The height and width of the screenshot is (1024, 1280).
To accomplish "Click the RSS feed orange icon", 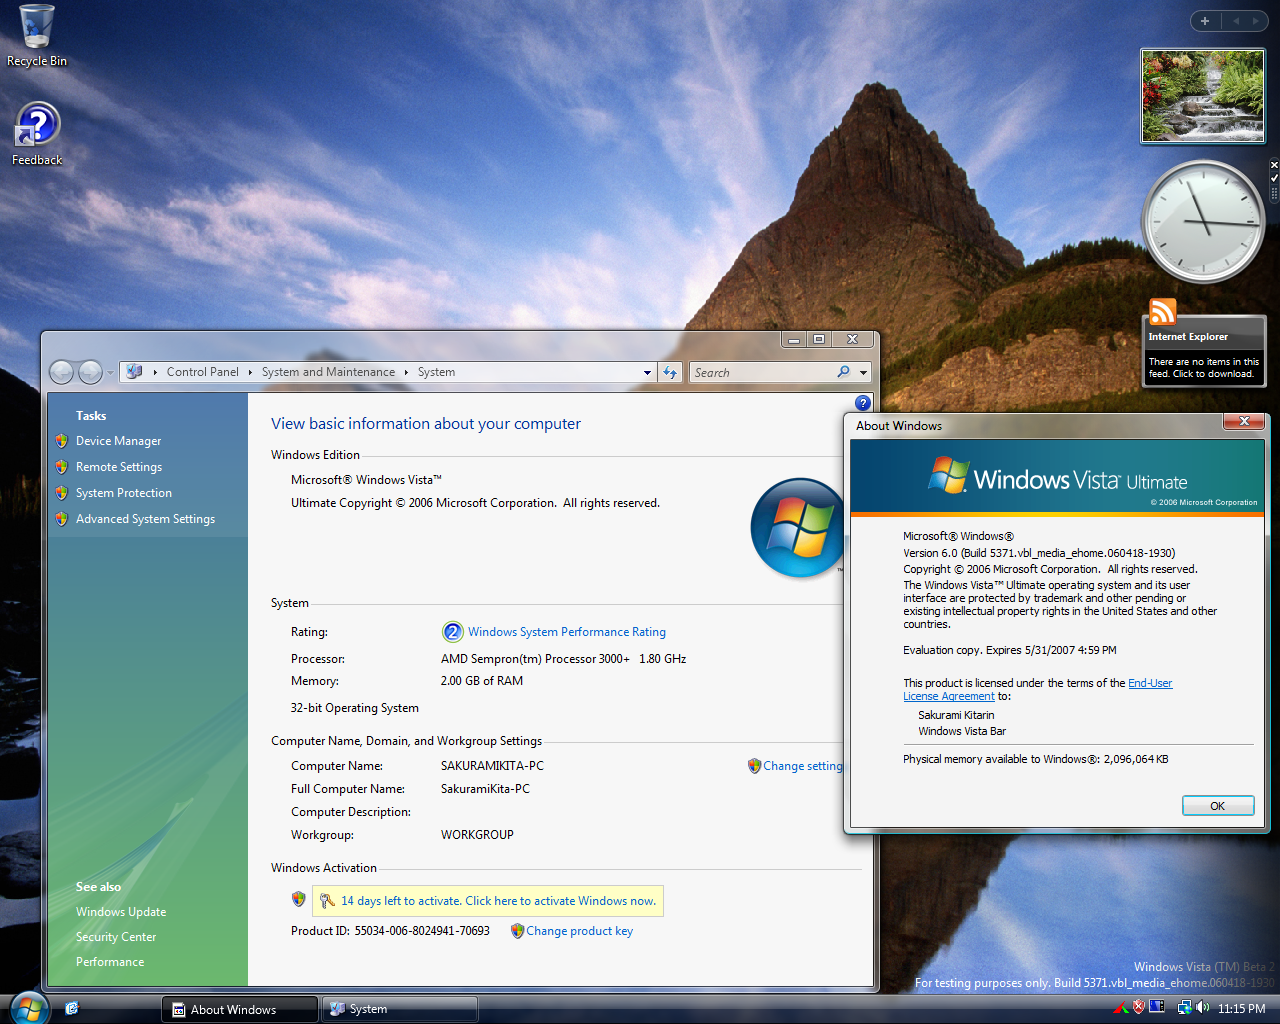I will pyautogui.click(x=1162, y=312).
